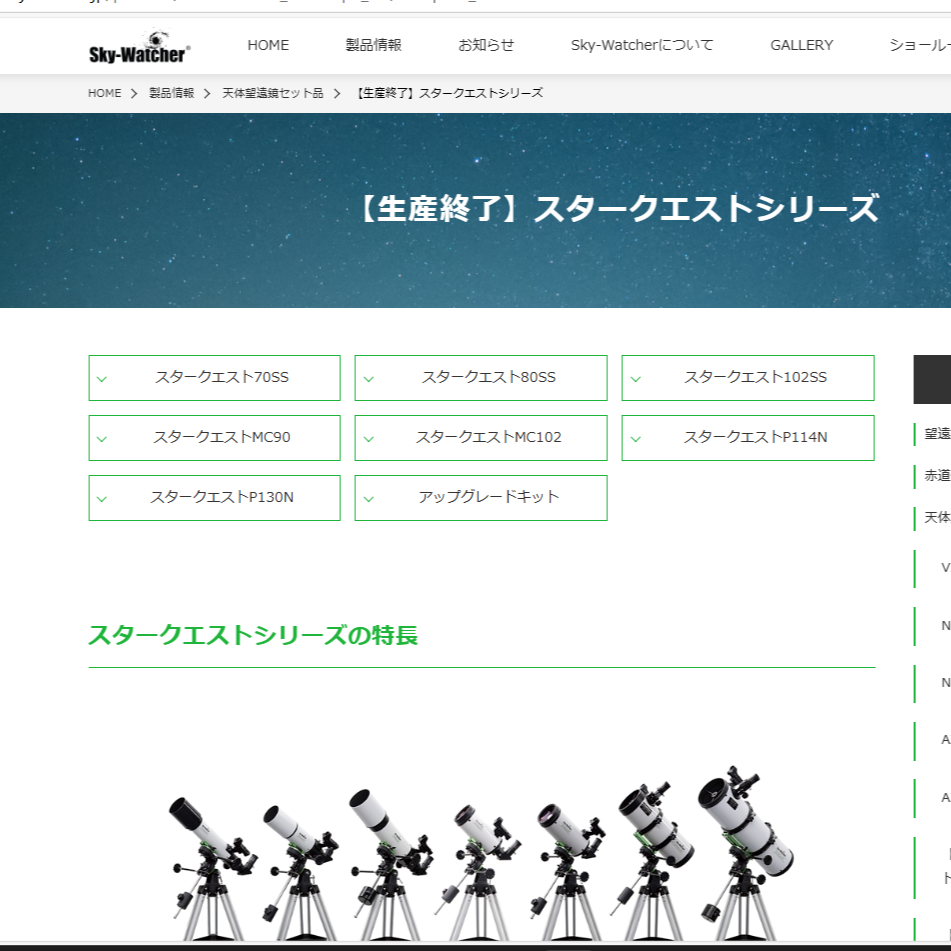Click the Sky-Watcher logo
This screenshot has height=951, width=951.
[x=139, y=47]
